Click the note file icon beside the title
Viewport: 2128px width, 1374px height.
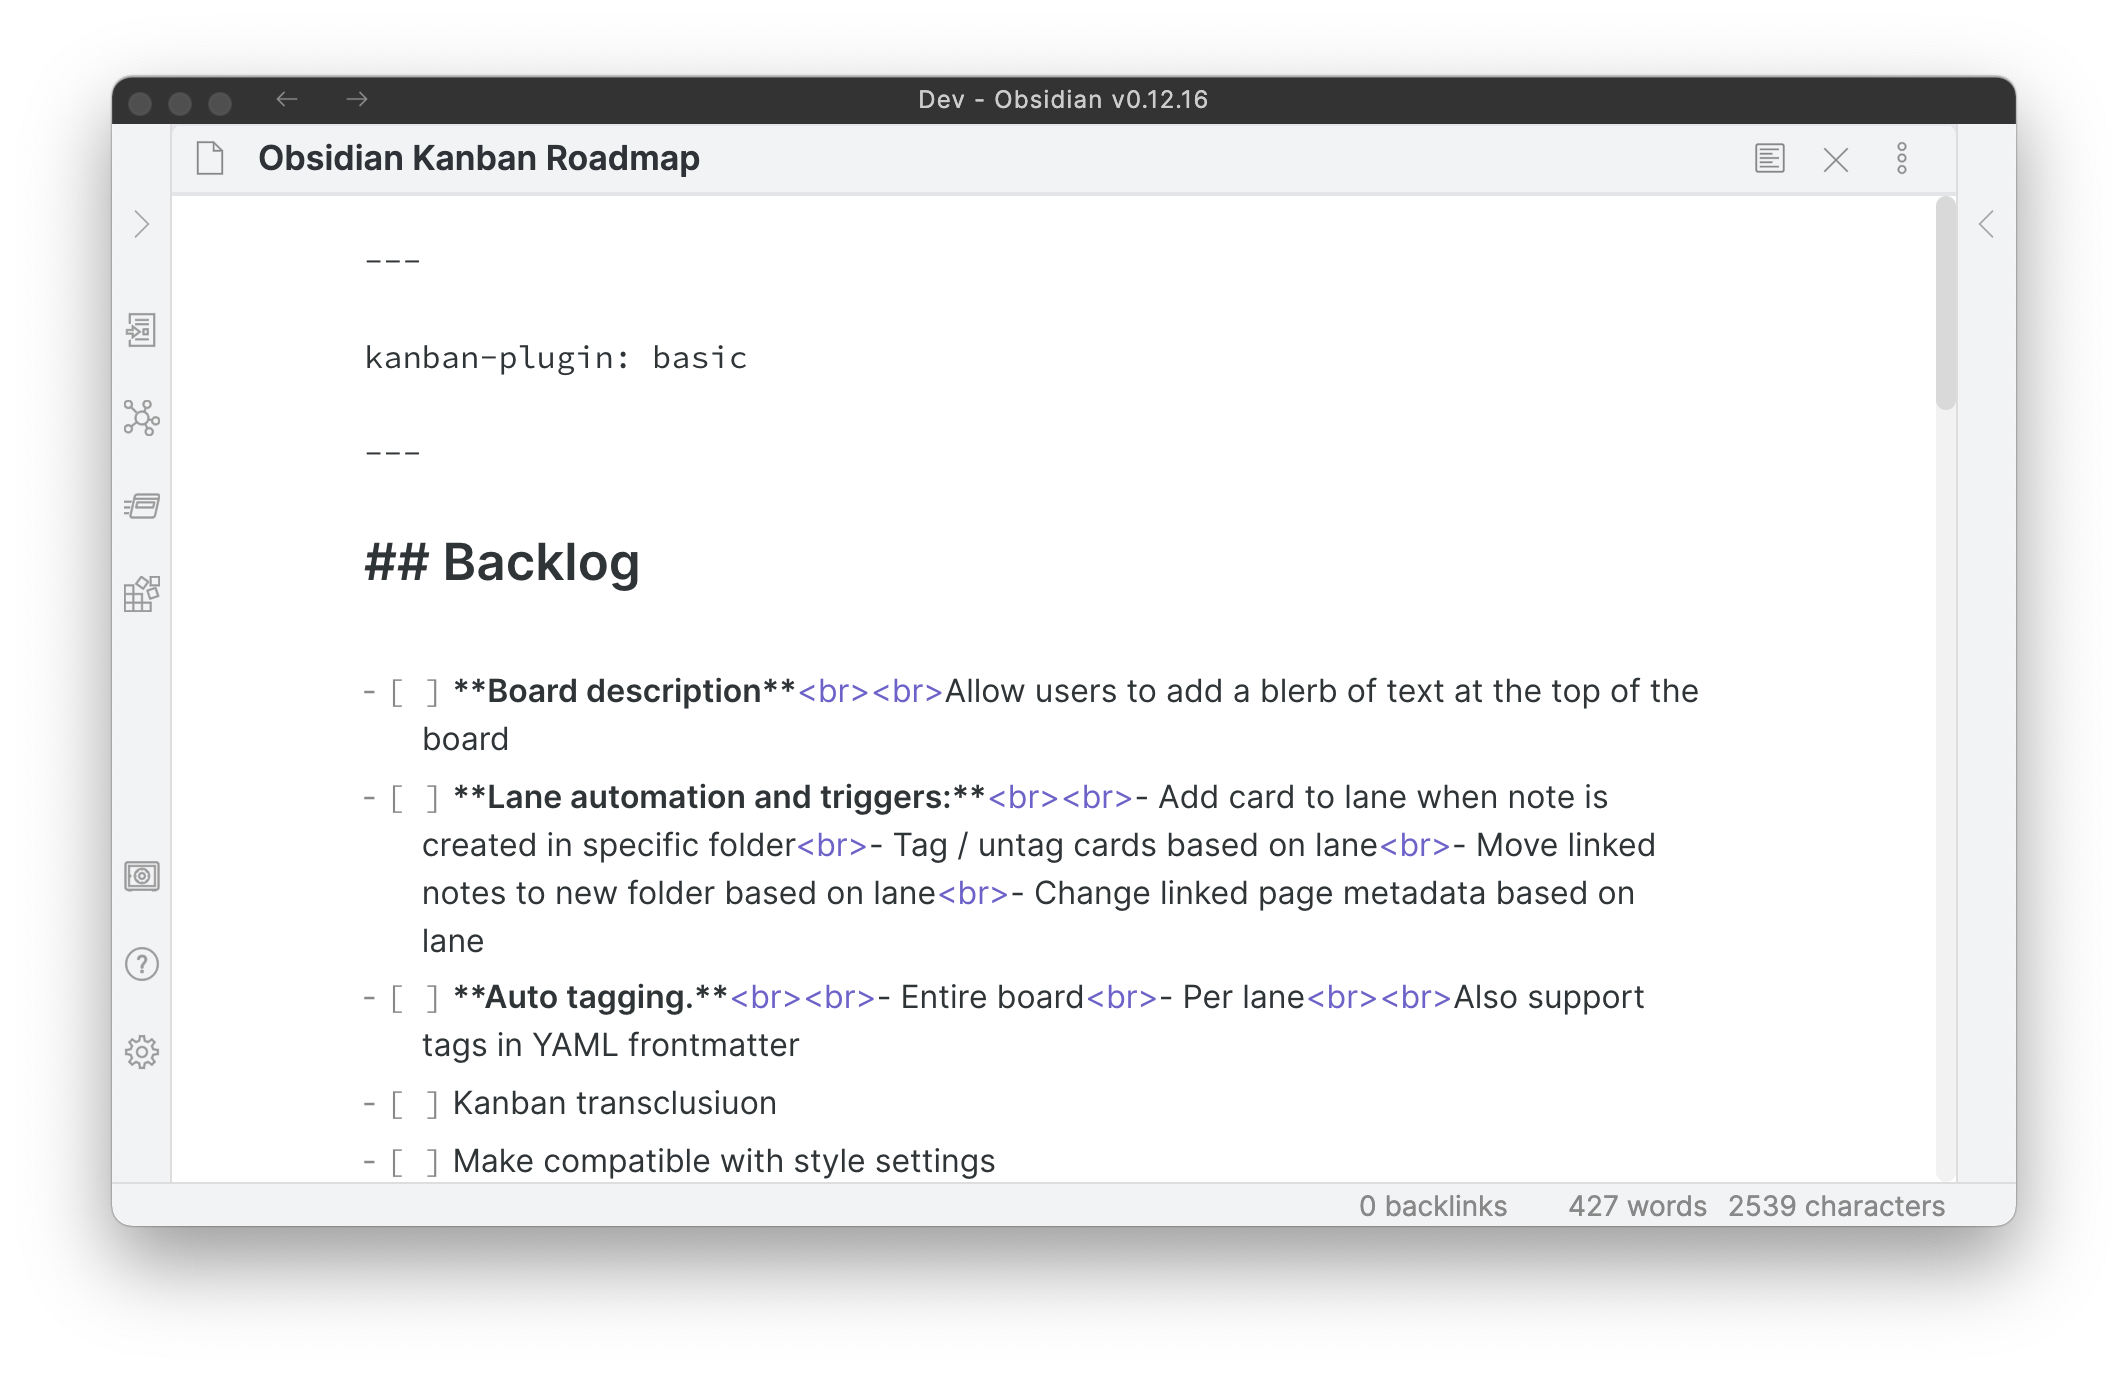click(x=210, y=158)
